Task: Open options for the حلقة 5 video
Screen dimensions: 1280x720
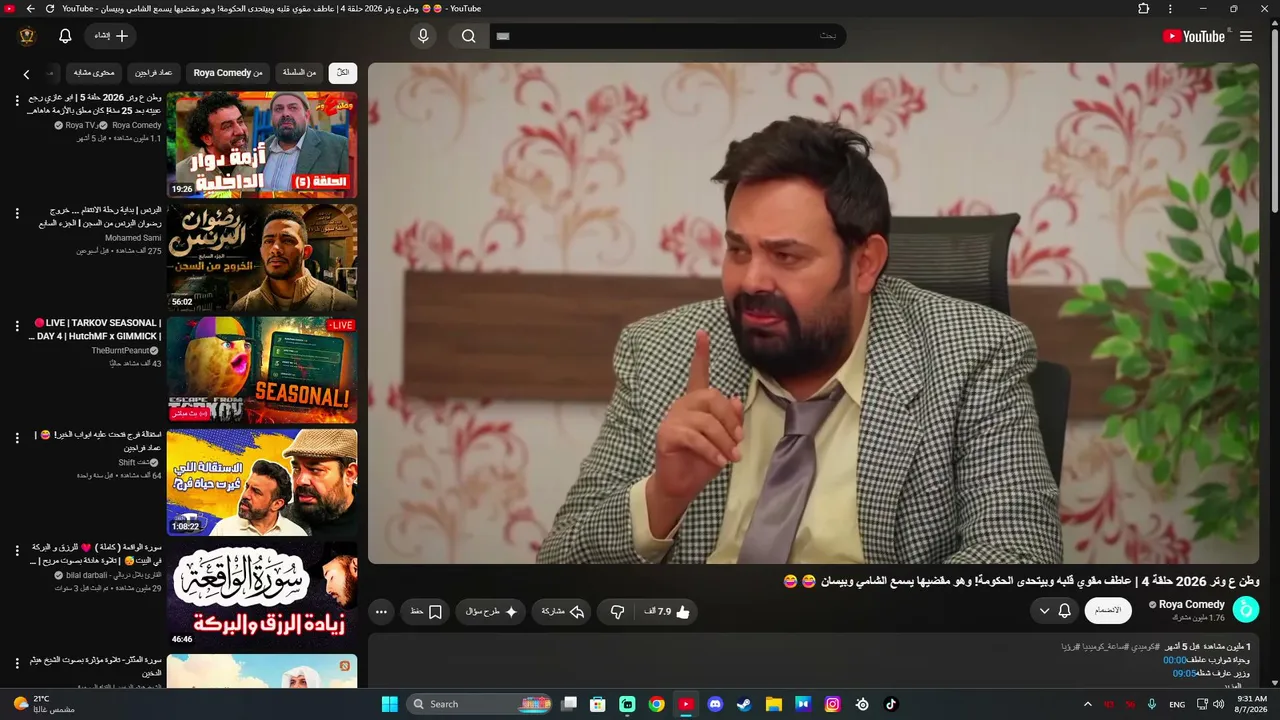Action: [17, 101]
